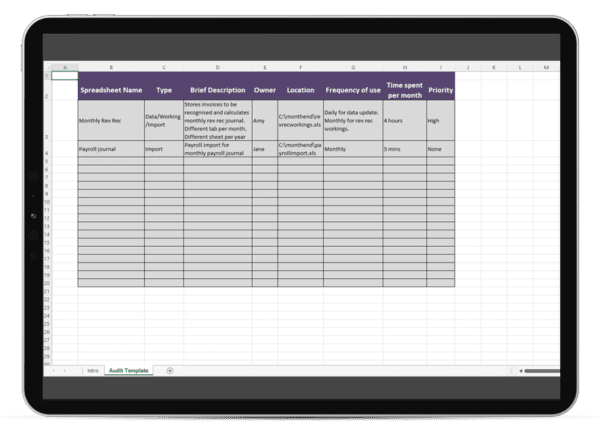Image resolution: width=600 pixels, height=441 pixels.
Task: Select the Payroll journal cell
Action: (111, 149)
